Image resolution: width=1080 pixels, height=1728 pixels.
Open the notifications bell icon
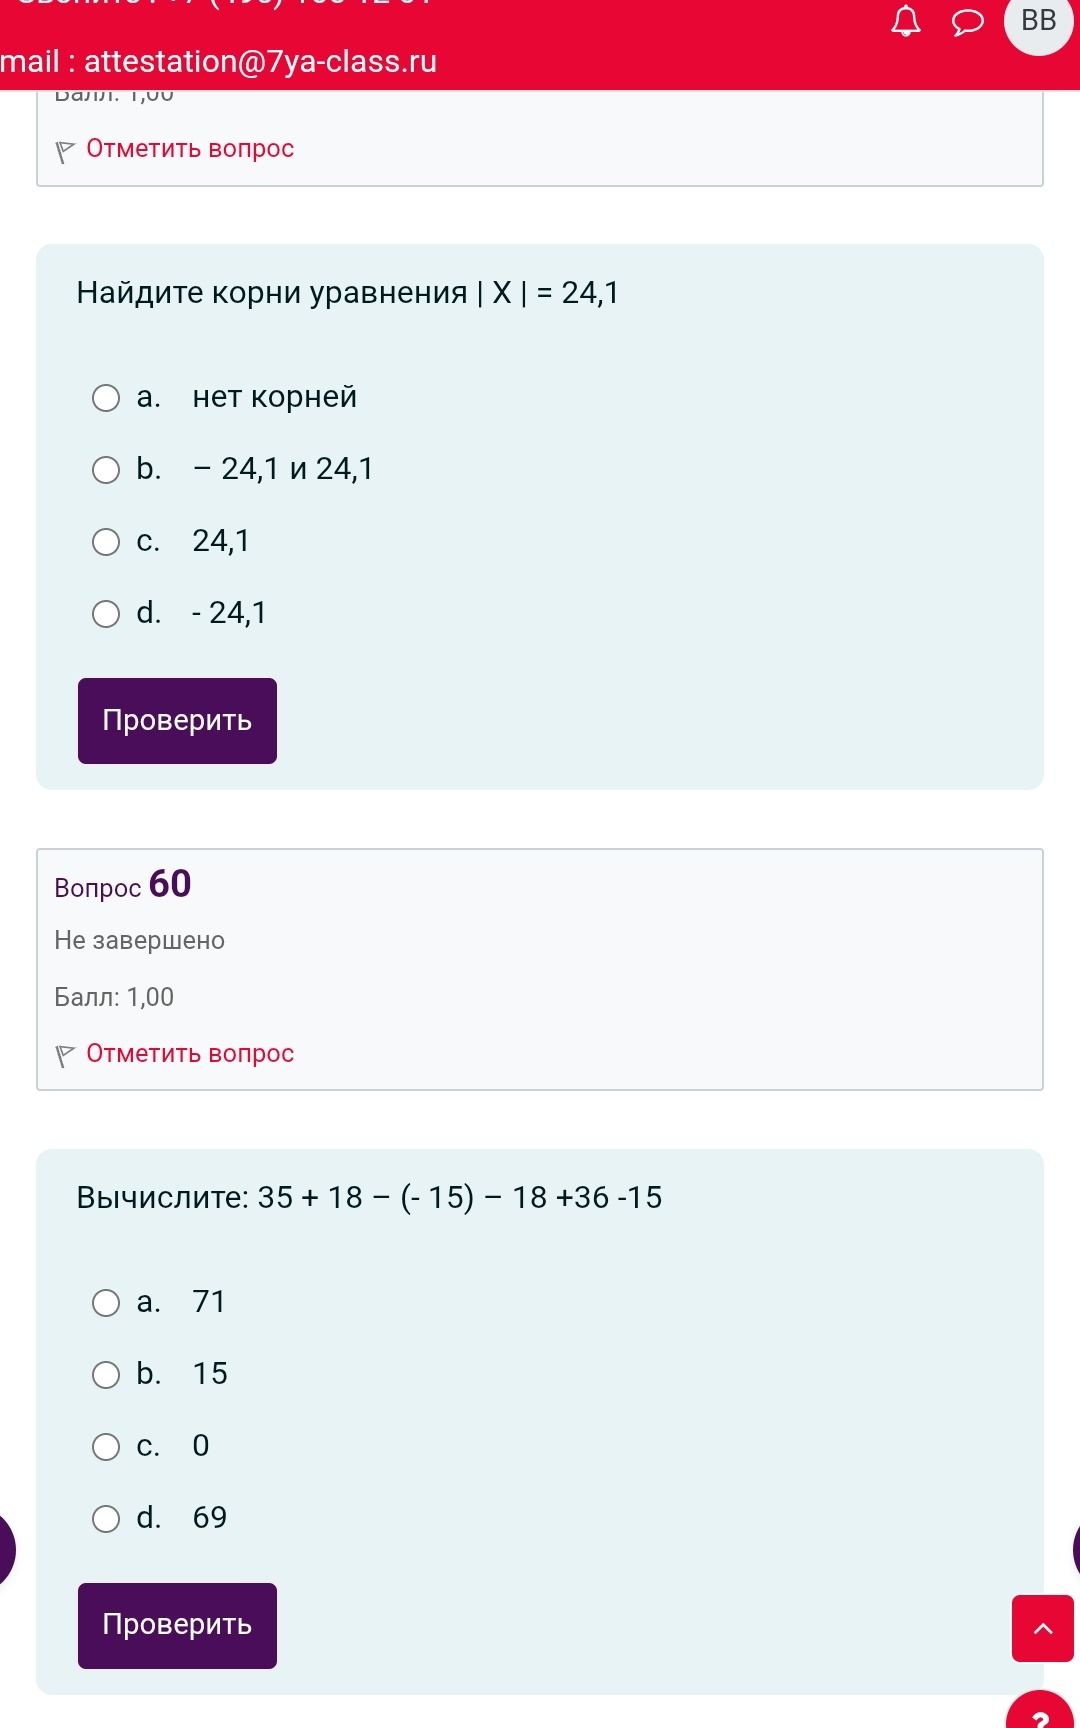click(906, 21)
